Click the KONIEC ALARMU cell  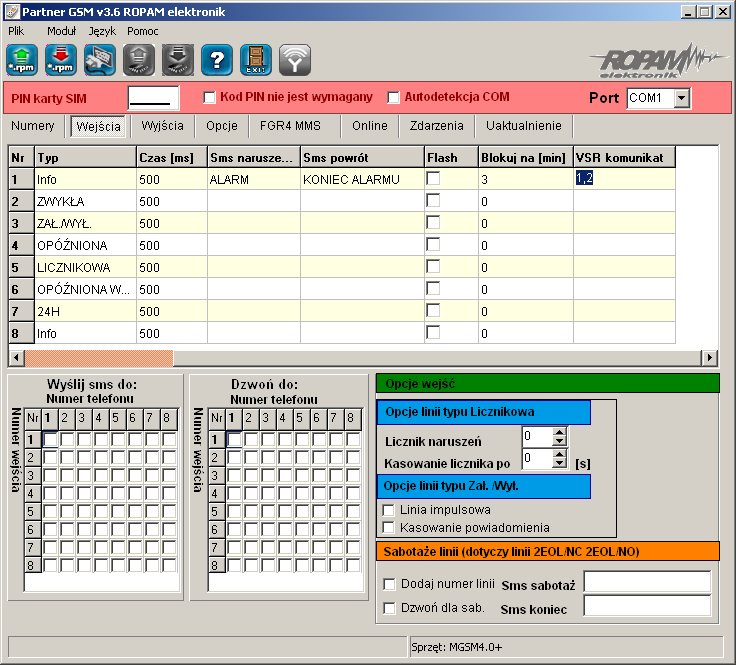[x=362, y=179]
